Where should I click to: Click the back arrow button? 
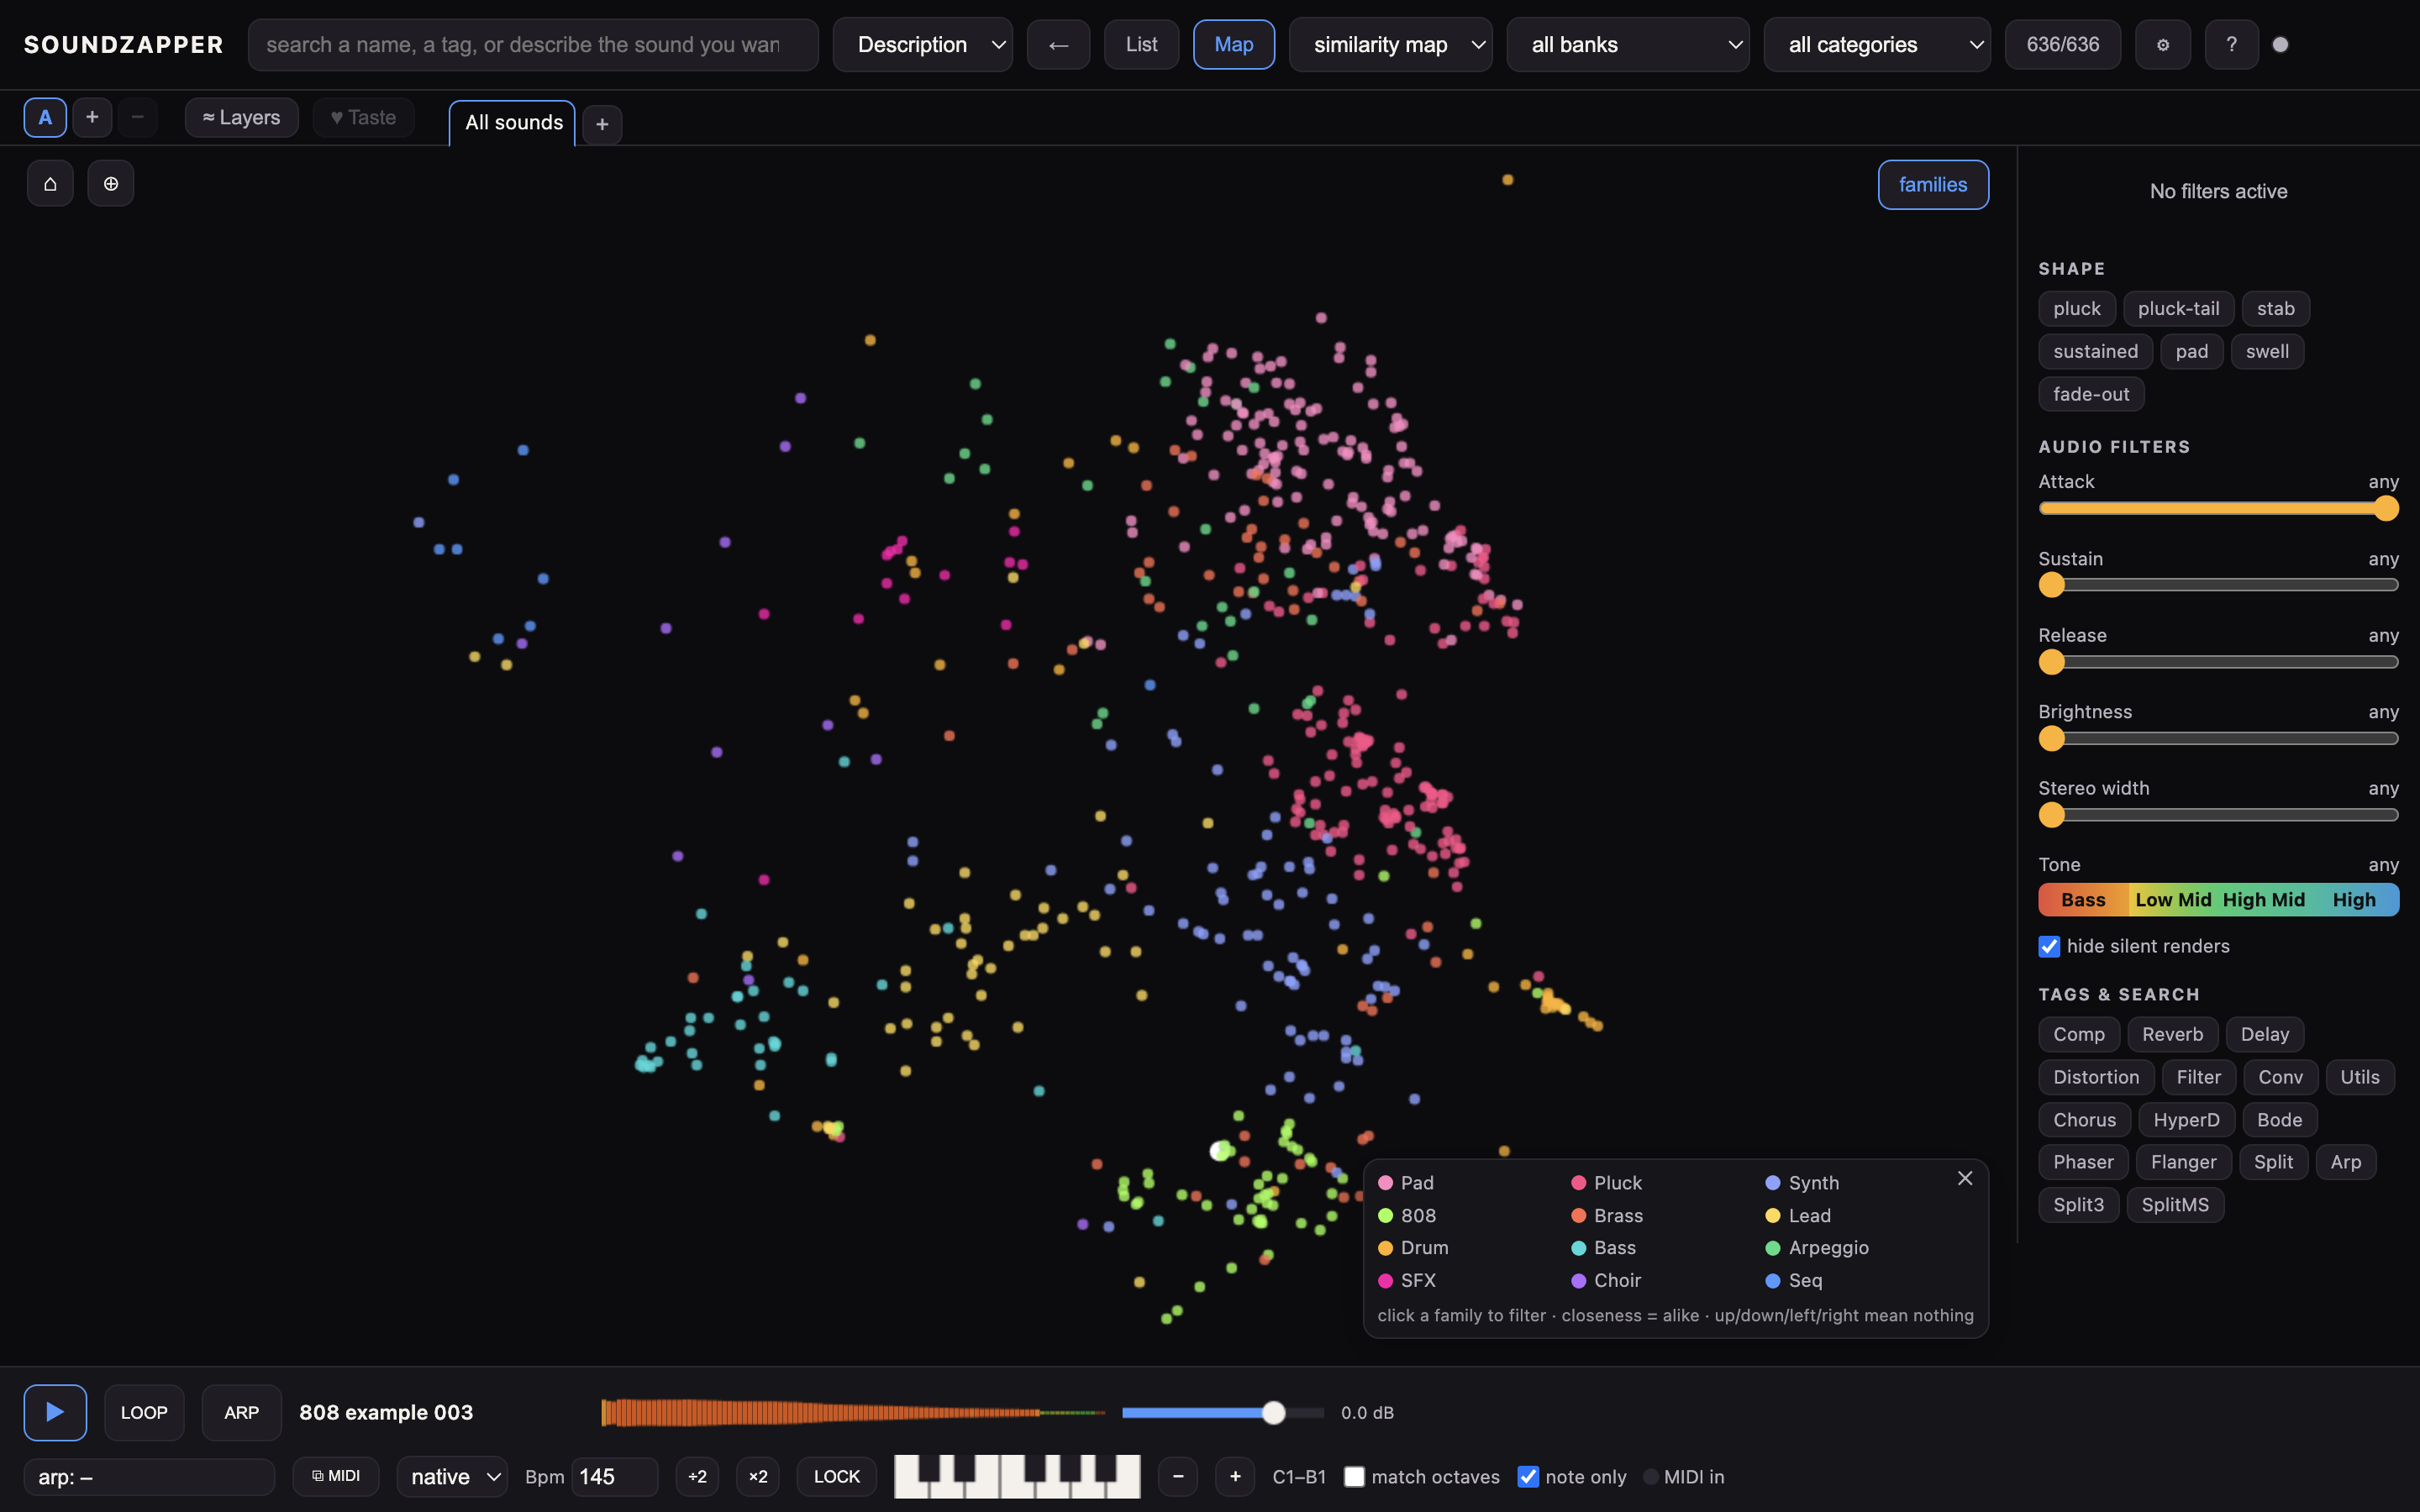coord(1058,45)
